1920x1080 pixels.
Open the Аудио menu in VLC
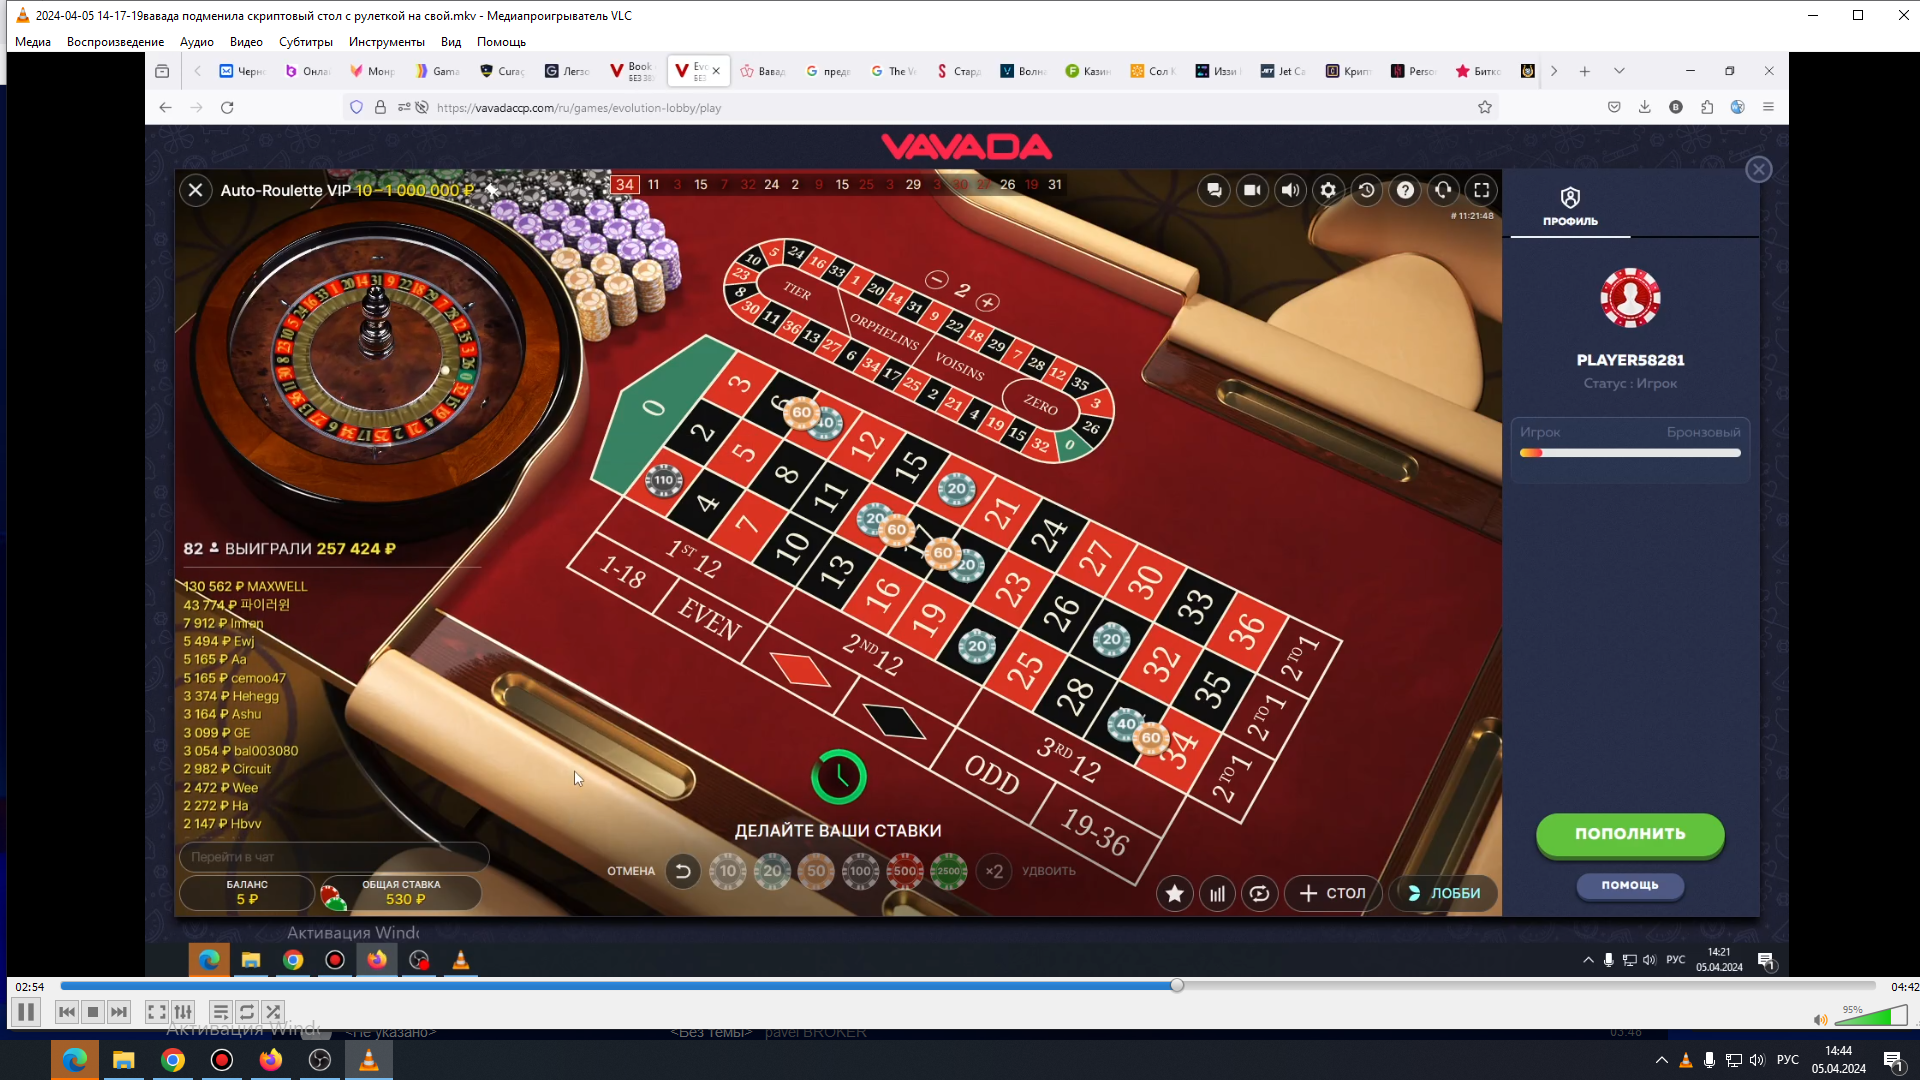tap(197, 42)
